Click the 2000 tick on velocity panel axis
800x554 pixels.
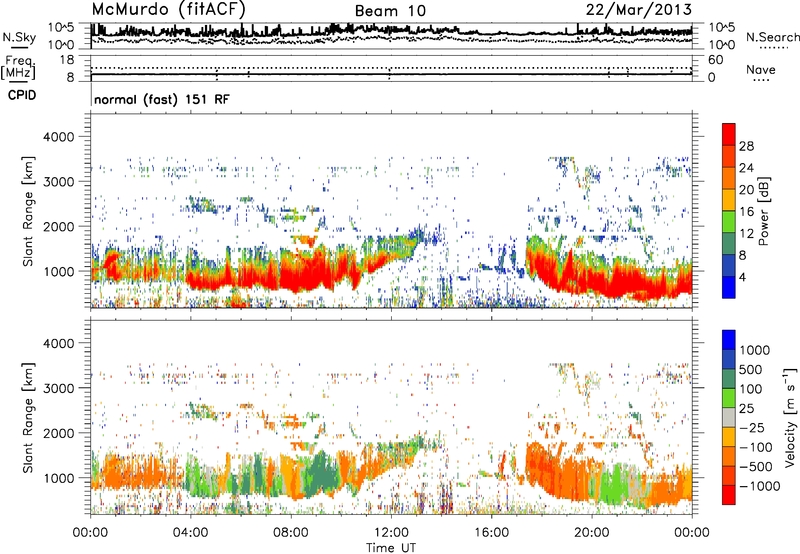[58, 433]
